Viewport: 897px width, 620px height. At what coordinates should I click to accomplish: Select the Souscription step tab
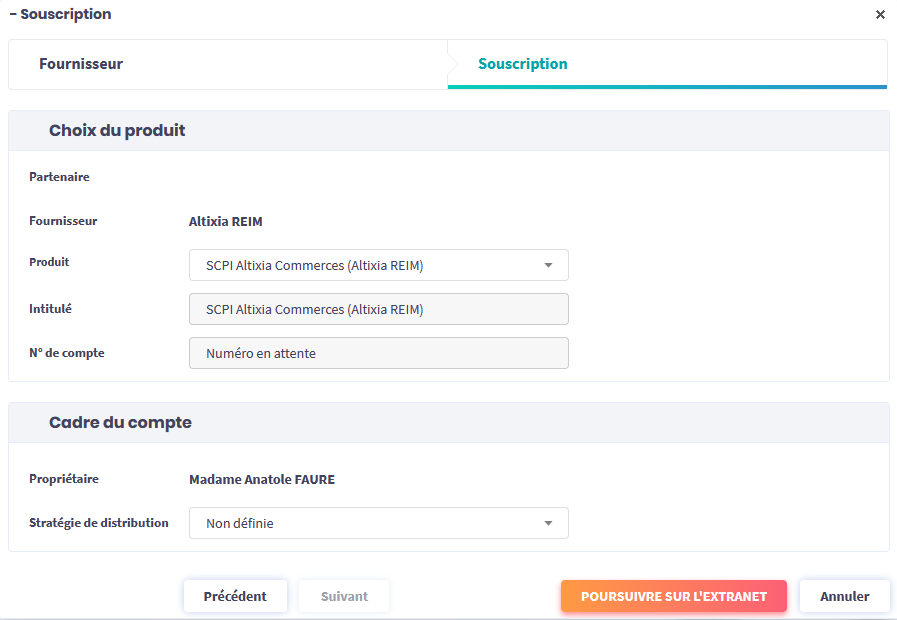(523, 64)
